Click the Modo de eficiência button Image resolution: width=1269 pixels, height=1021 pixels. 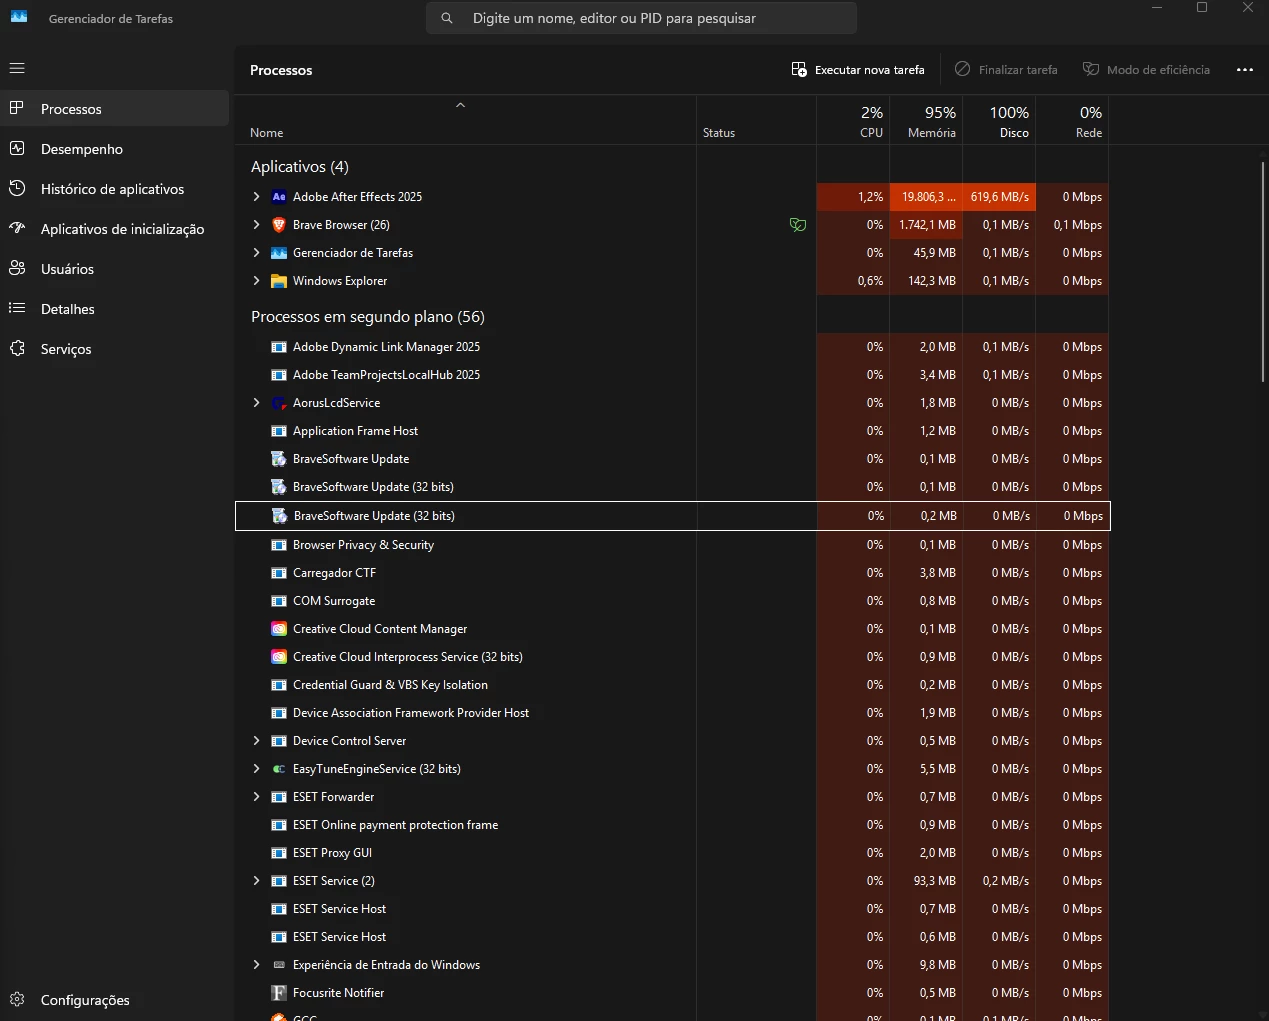pos(1146,70)
